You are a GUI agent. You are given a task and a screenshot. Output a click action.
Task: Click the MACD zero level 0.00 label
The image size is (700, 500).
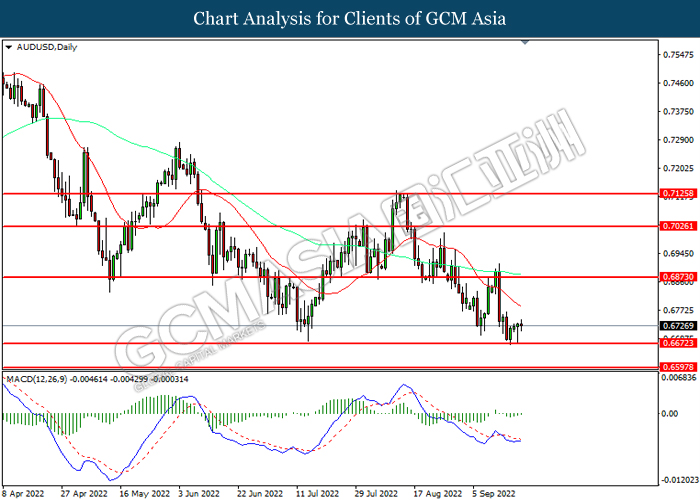click(x=670, y=413)
